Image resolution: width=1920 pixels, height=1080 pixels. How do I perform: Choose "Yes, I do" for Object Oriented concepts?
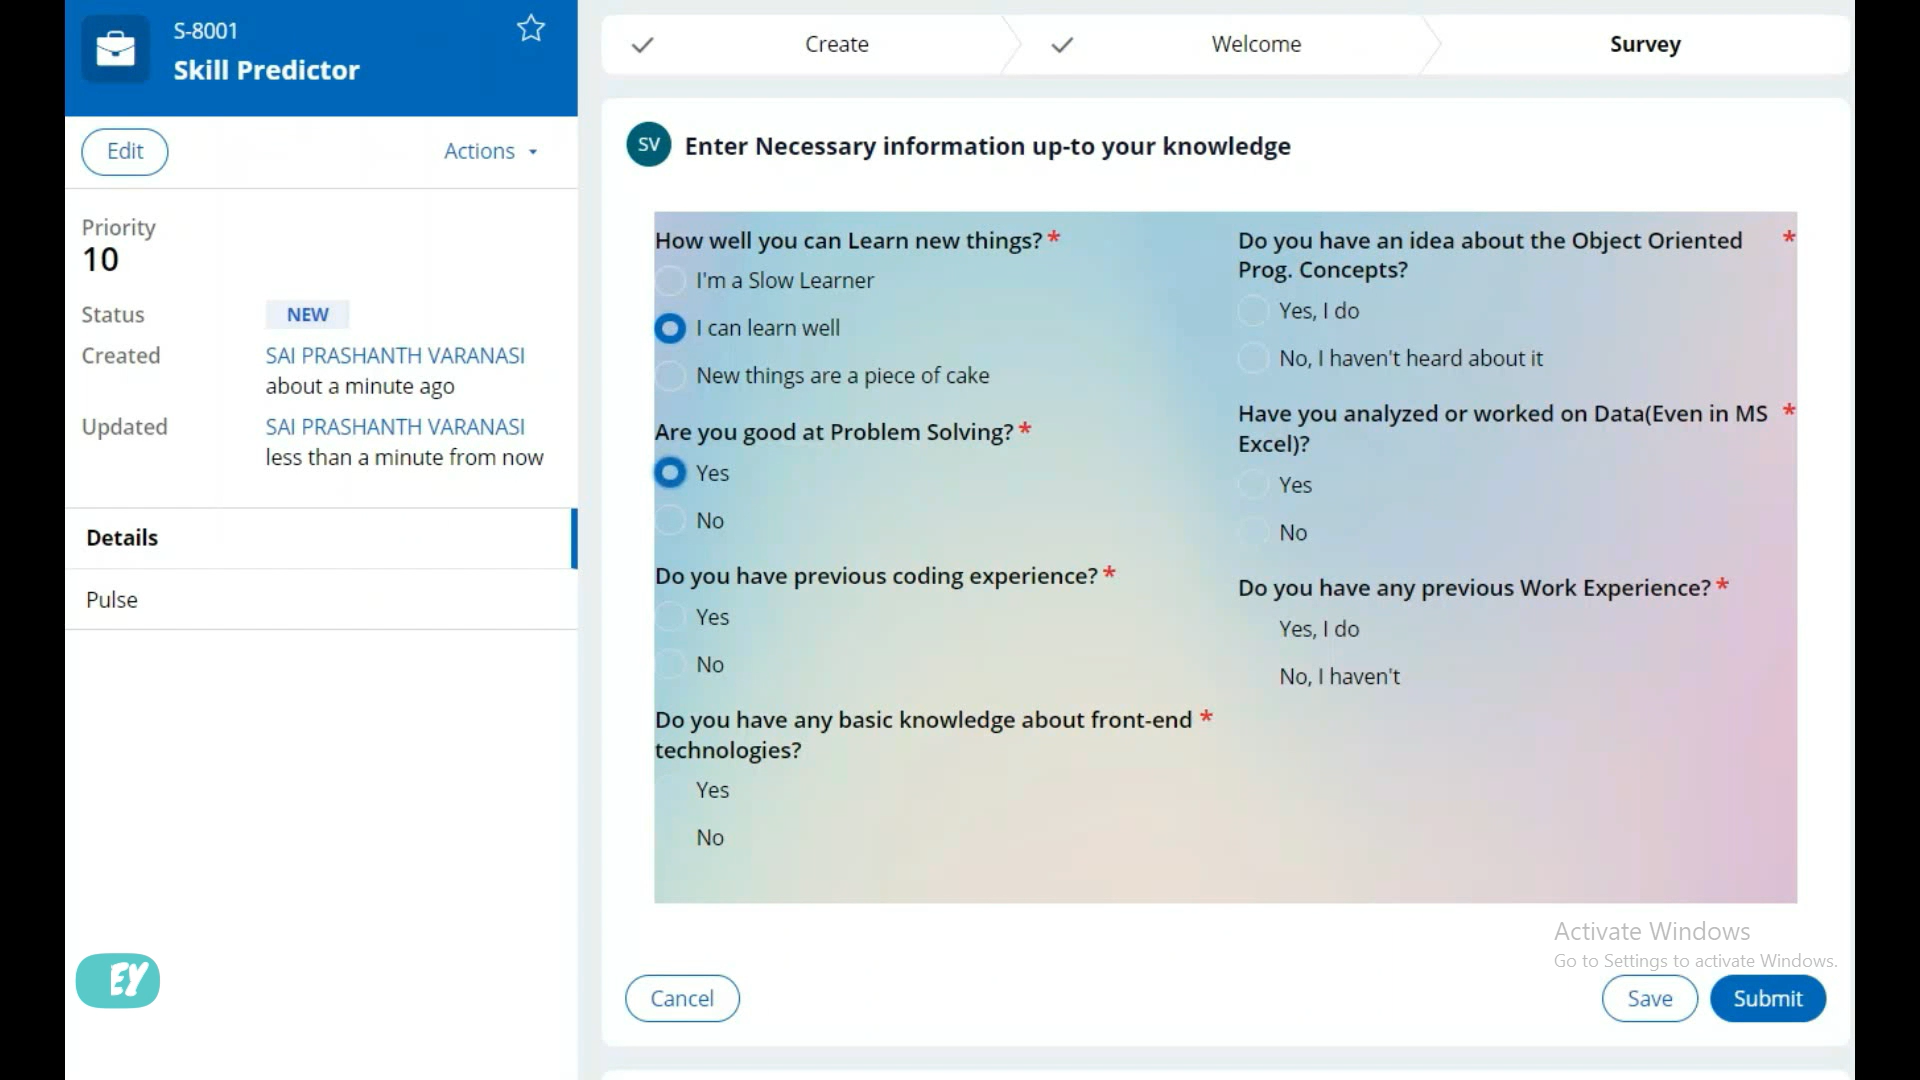(x=1253, y=311)
